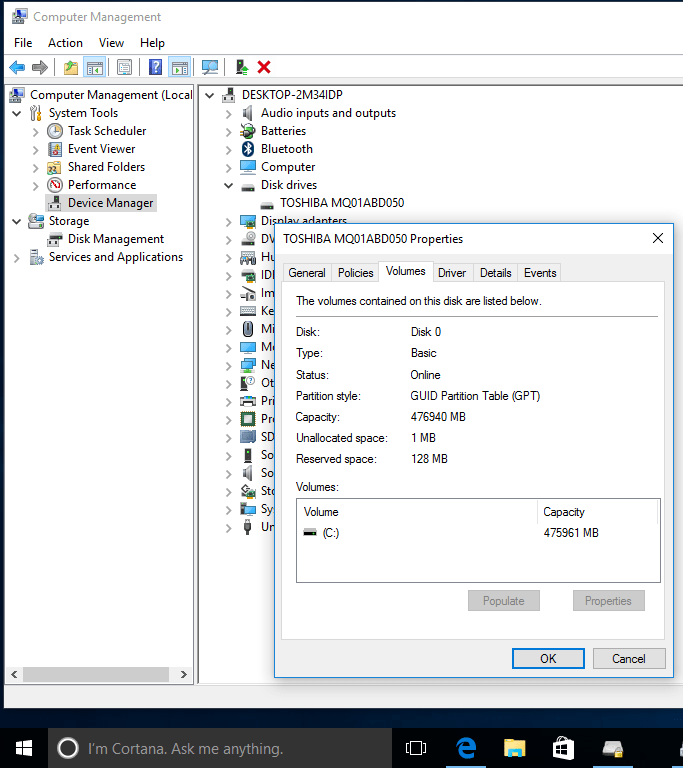Switch to the General tab
This screenshot has width=683, height=768.
click(307, 273)
